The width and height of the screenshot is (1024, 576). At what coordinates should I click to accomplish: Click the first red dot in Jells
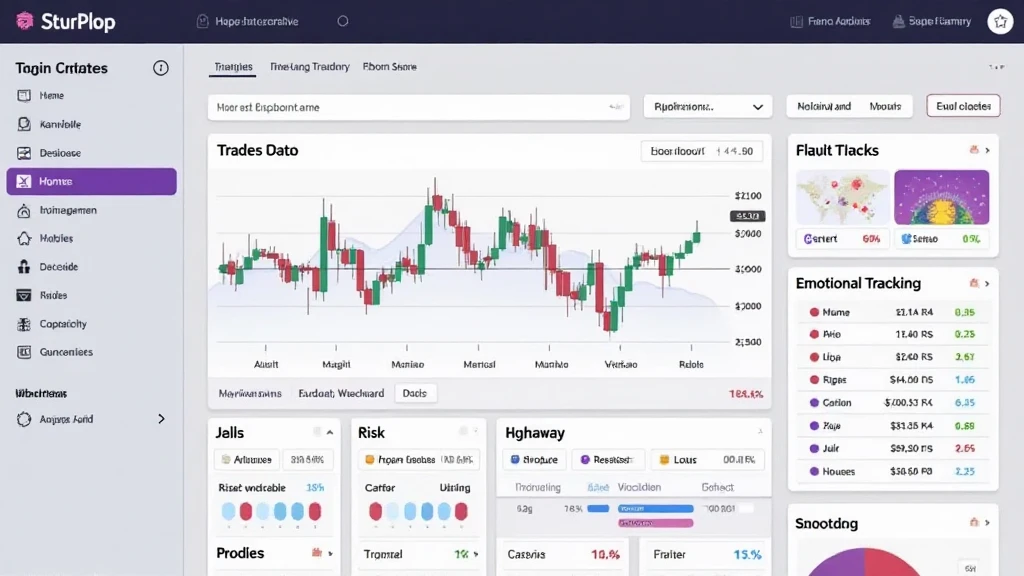(x=246, y=511)
